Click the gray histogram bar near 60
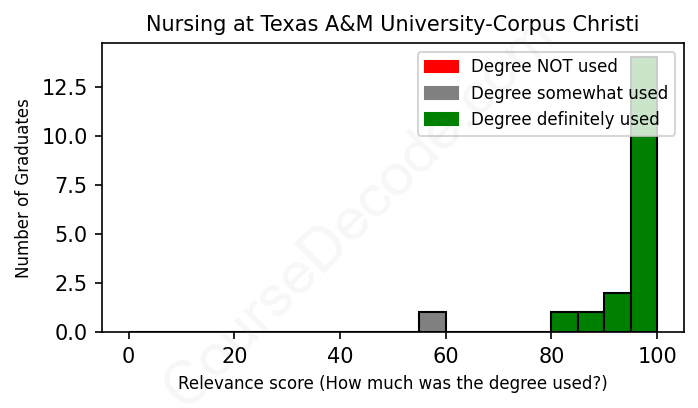This screenshot has width=698, height=408. [x=432, y=322]
